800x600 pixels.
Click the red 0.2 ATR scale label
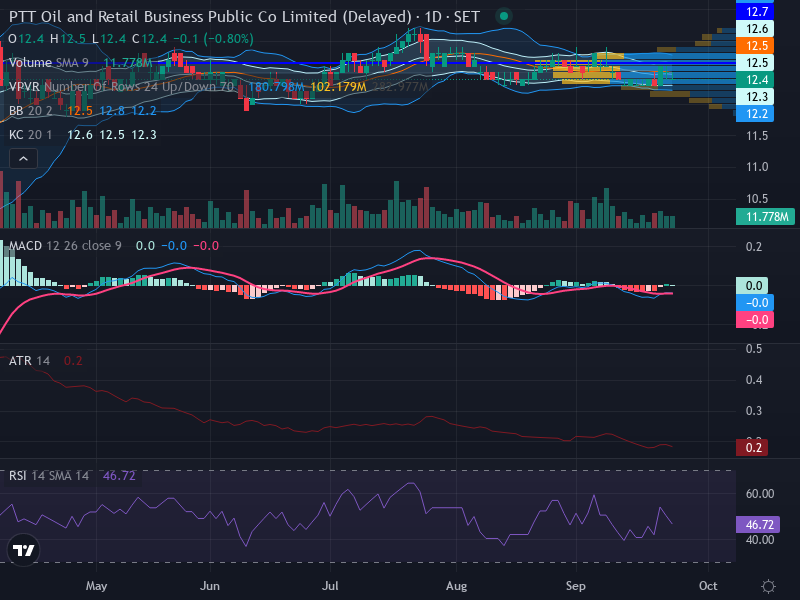pyautogui.click(x=752, y=448)
